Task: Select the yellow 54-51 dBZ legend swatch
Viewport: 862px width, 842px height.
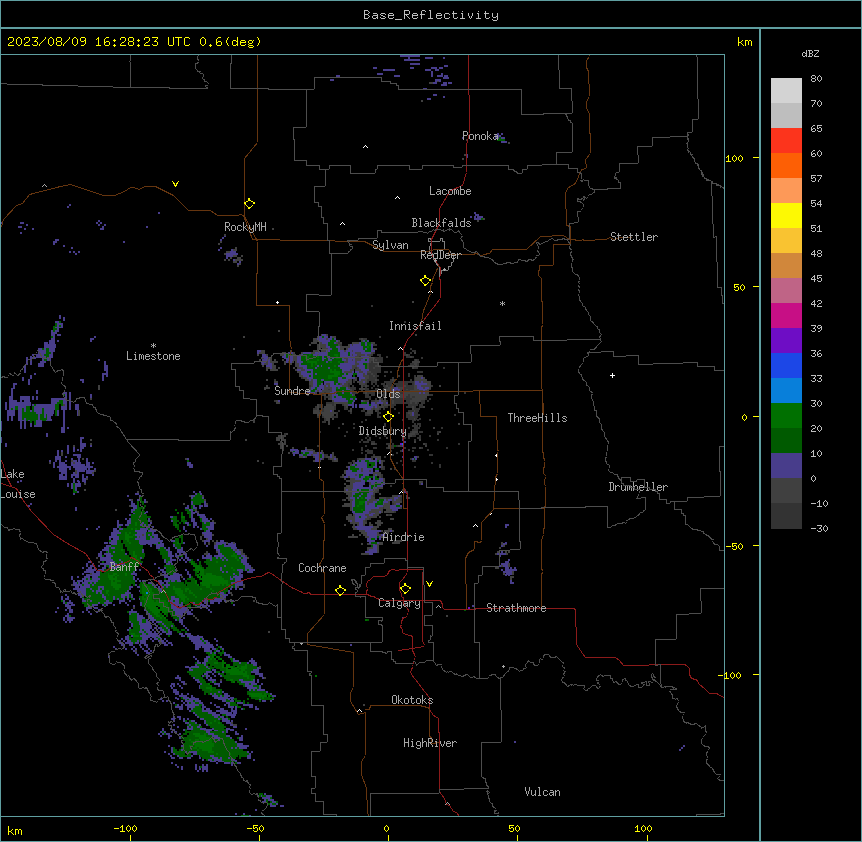Action: coord(786,215)
